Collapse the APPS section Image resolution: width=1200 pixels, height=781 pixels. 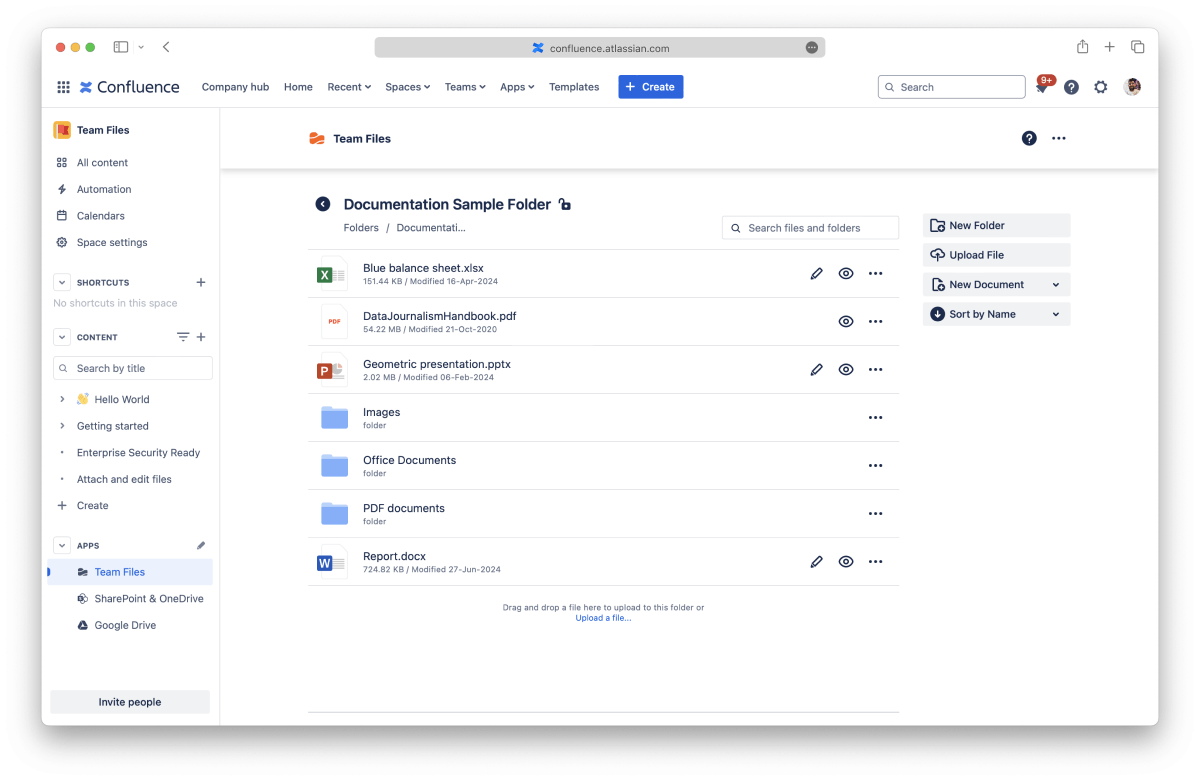pyautogui.click(x=62, y=545)
